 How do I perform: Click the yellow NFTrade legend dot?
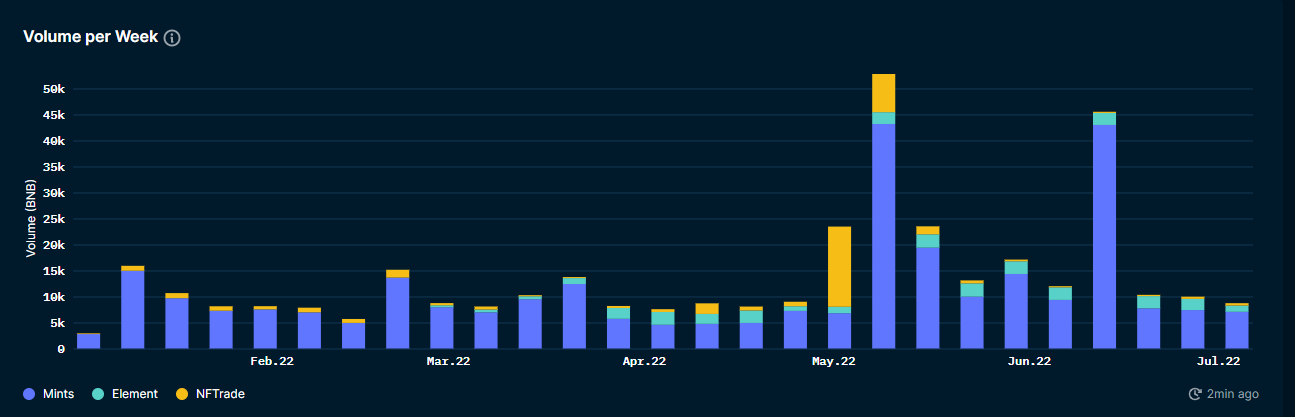click(x=181, y=394)
